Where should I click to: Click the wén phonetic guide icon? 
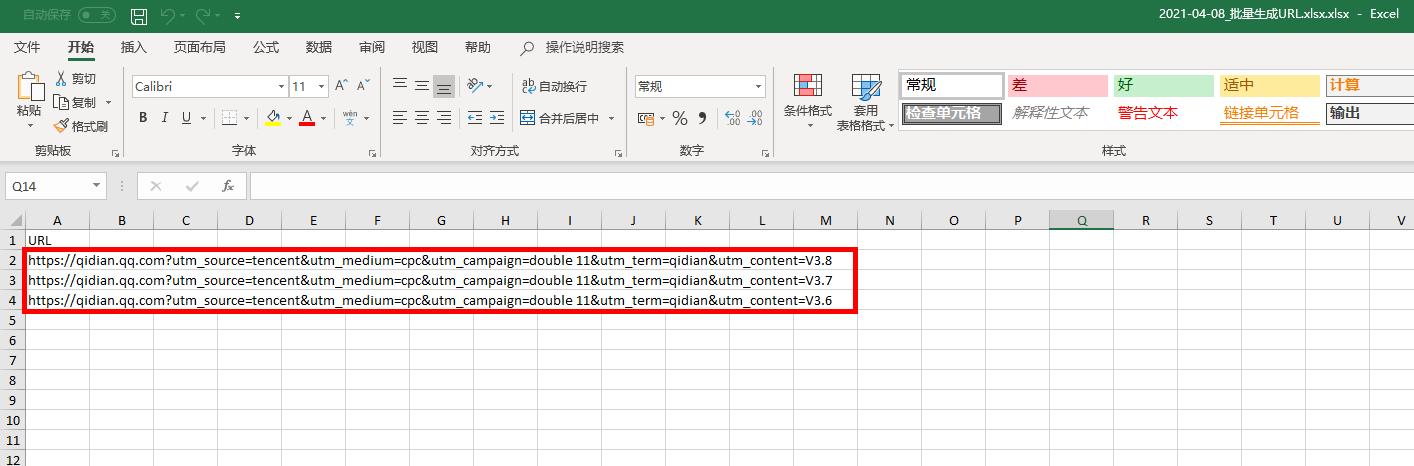click(350, 118)
